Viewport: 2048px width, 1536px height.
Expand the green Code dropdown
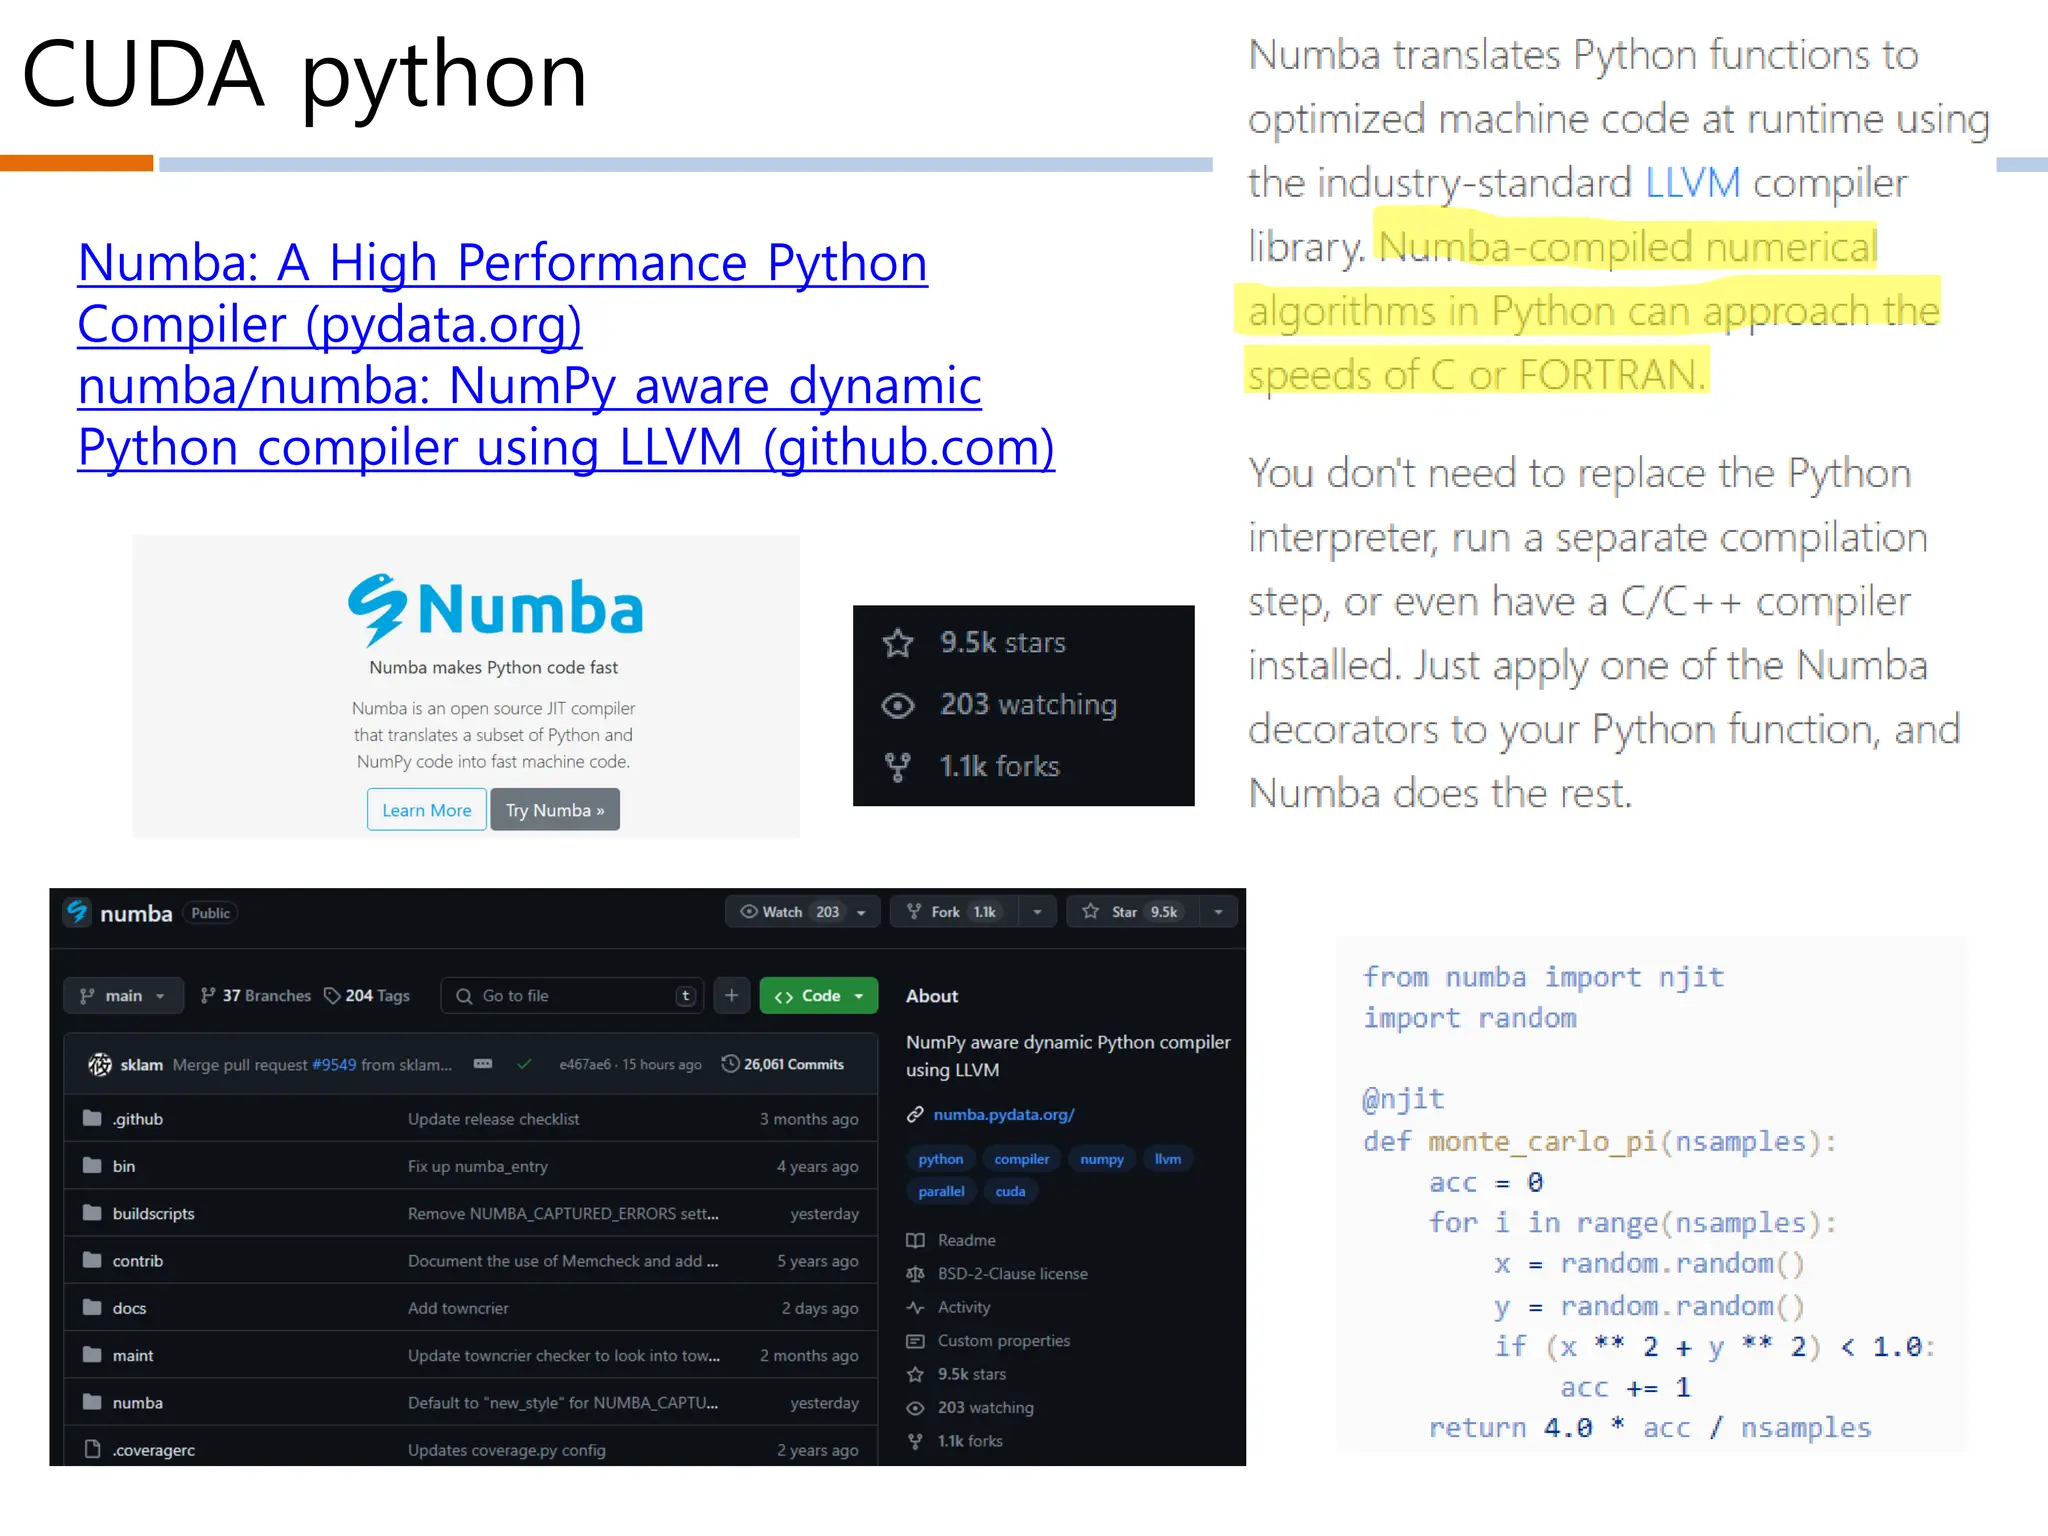[818, 996]
